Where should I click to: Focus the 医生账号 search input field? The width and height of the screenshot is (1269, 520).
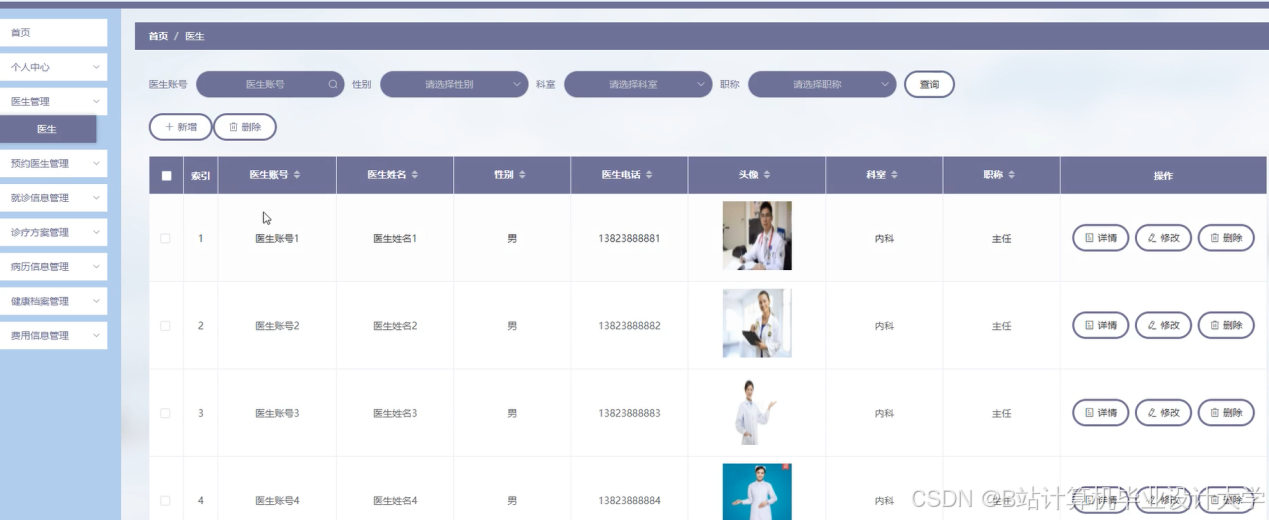[x=270, y=85]
